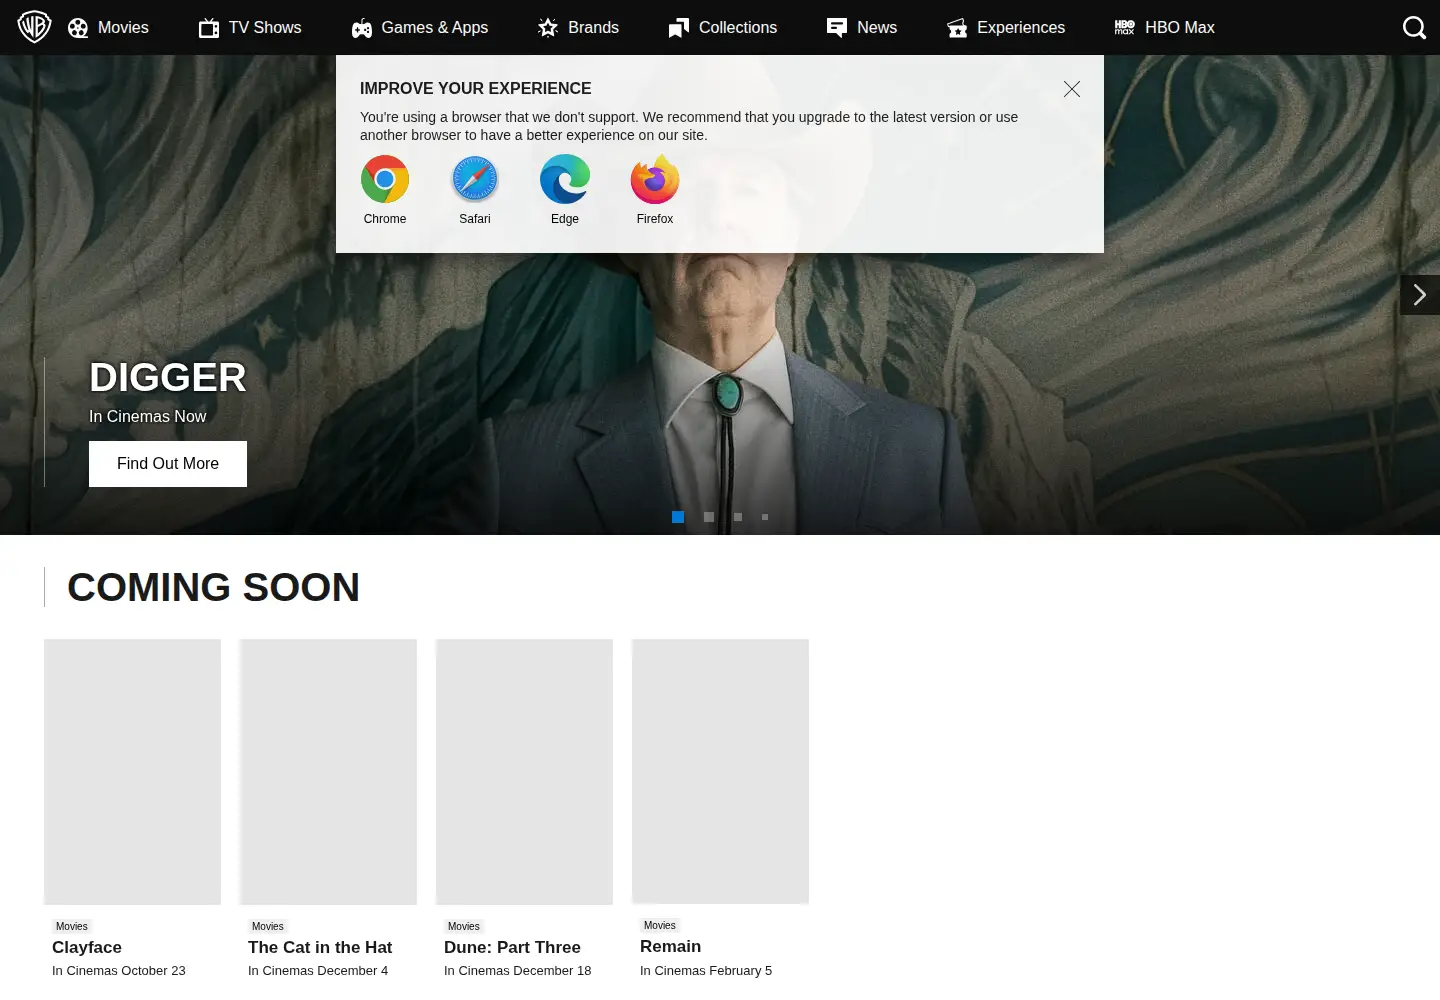This screenshot has width=1440, height=1000.
Task: Choose the Chrome browser icon
Action: [385, 180]
